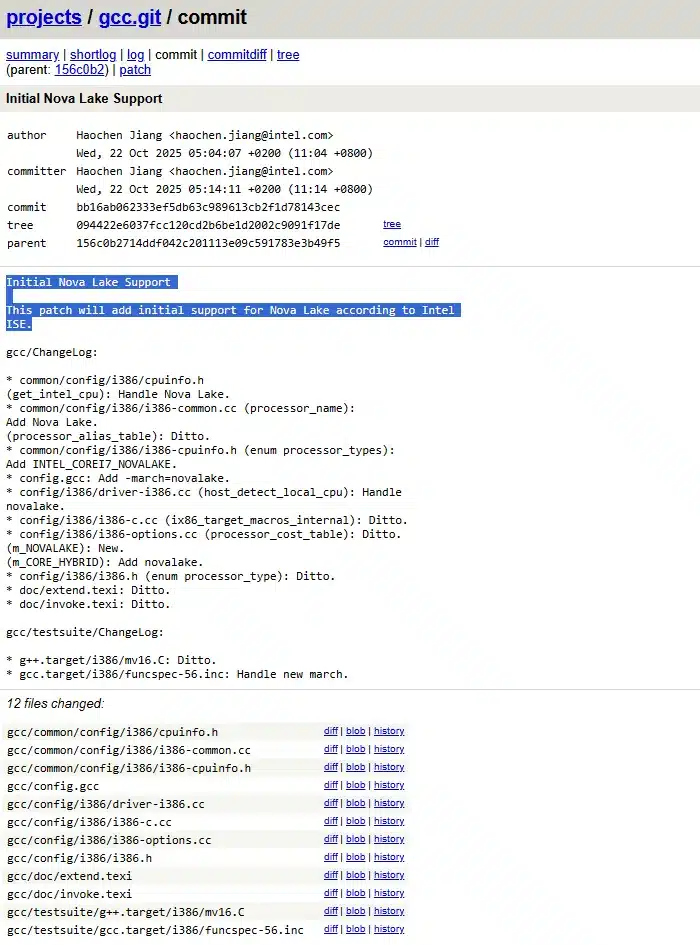The width and height of the screenshot is (700, 945).
Task: Show history for gcc/doc/invoke.texi
Action: click(x=389, y=893)
